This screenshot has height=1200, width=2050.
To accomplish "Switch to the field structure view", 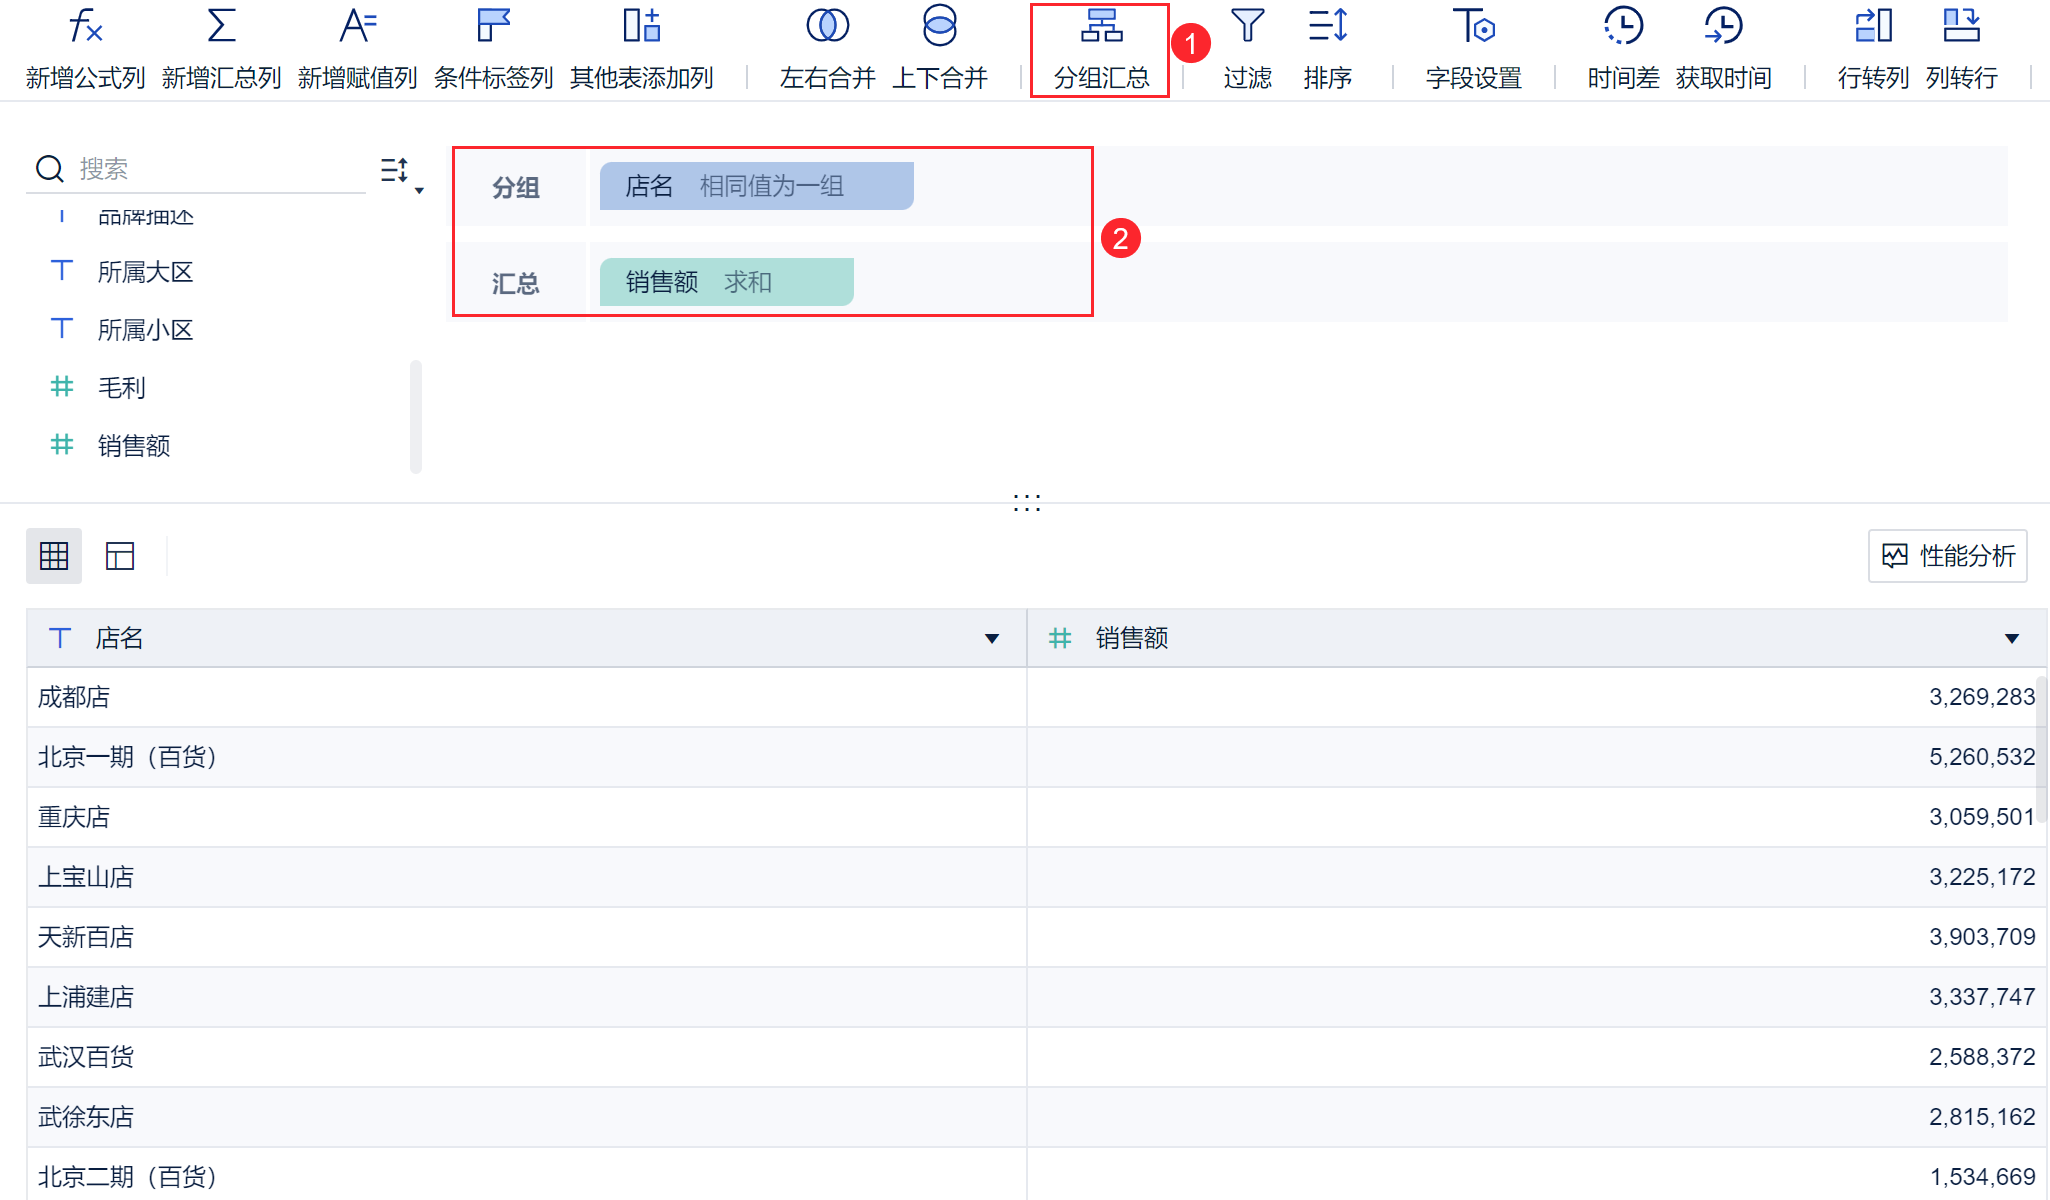I will [x=120, y=556].
